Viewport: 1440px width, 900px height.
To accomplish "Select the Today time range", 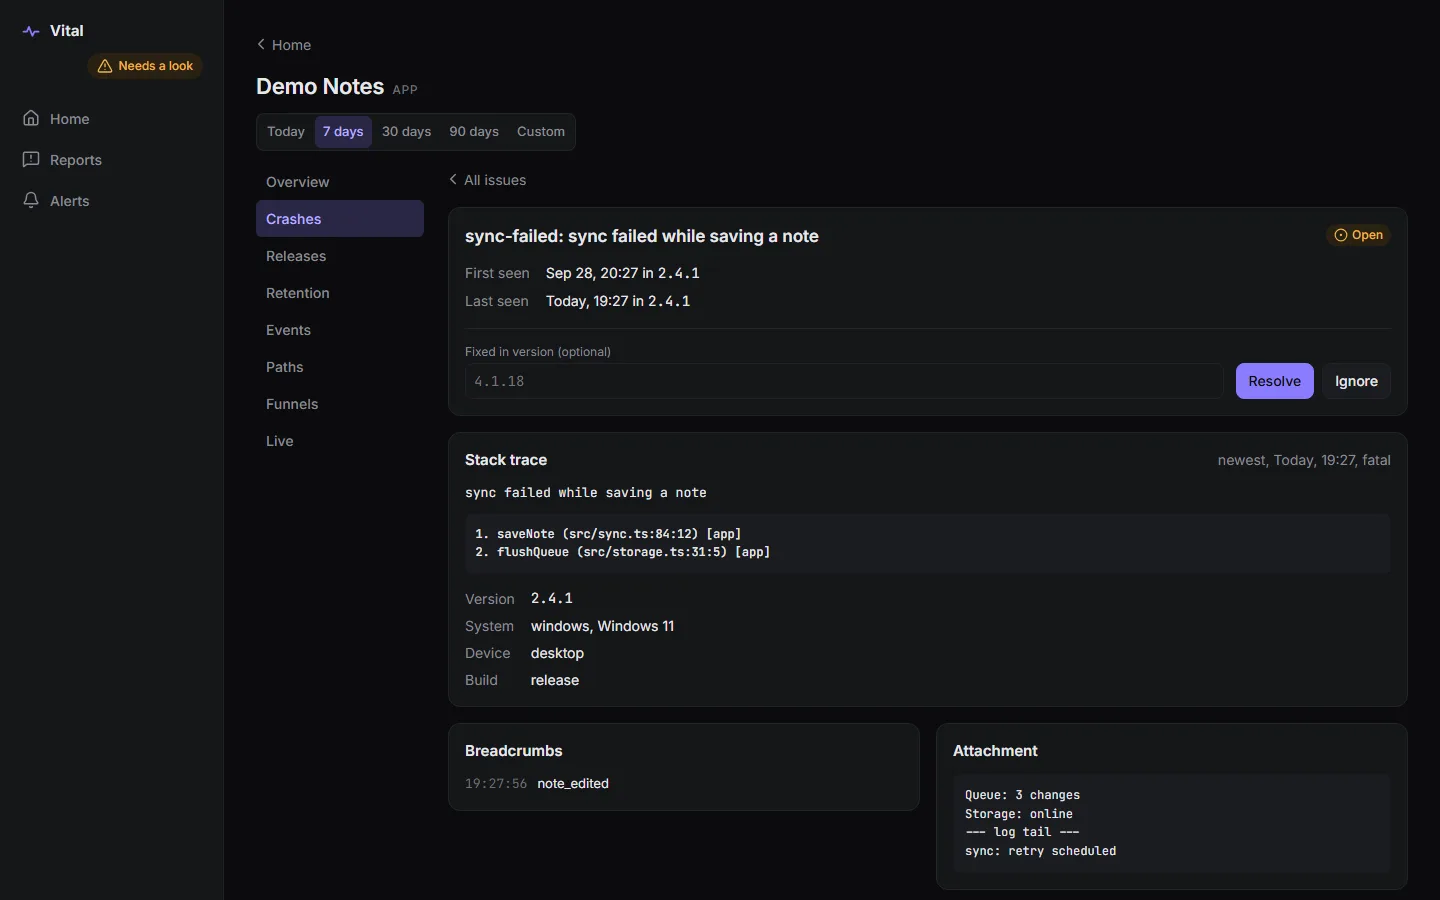I will (x=286, y=132).
